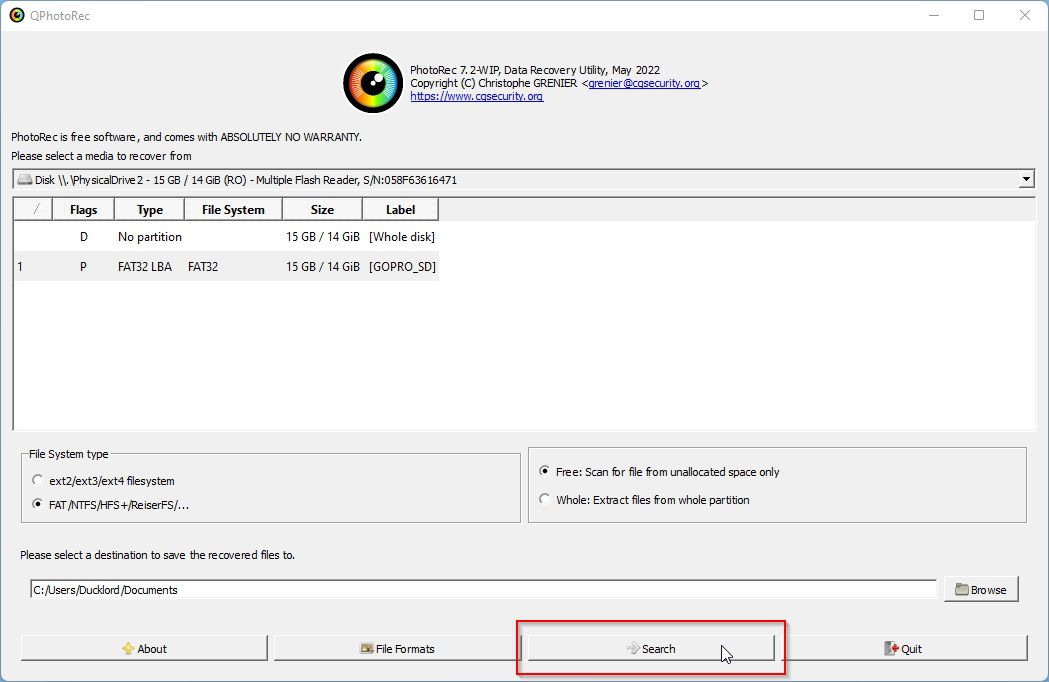Screen dimensions: 1049x682
Task: Open the About dialog button
Action: pos(145,649)
